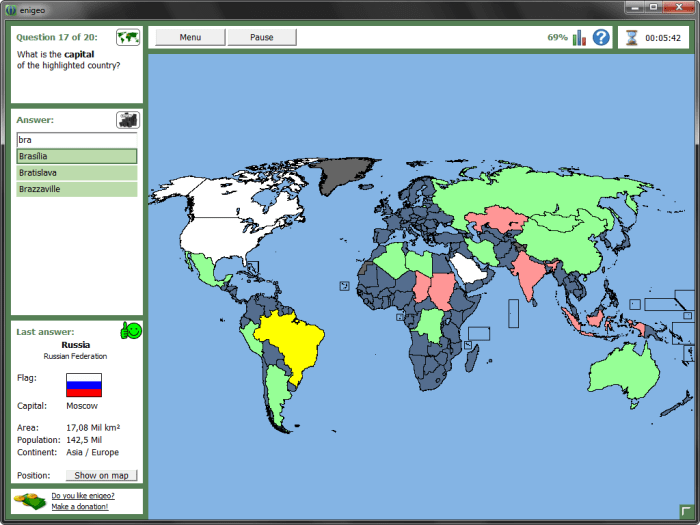
Task: Open the 'Make a donation!' link
Action: 80,507
